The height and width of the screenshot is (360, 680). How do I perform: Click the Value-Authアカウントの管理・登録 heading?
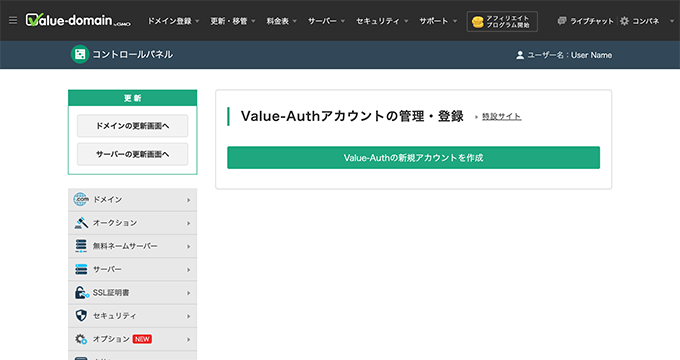point(352,116)
